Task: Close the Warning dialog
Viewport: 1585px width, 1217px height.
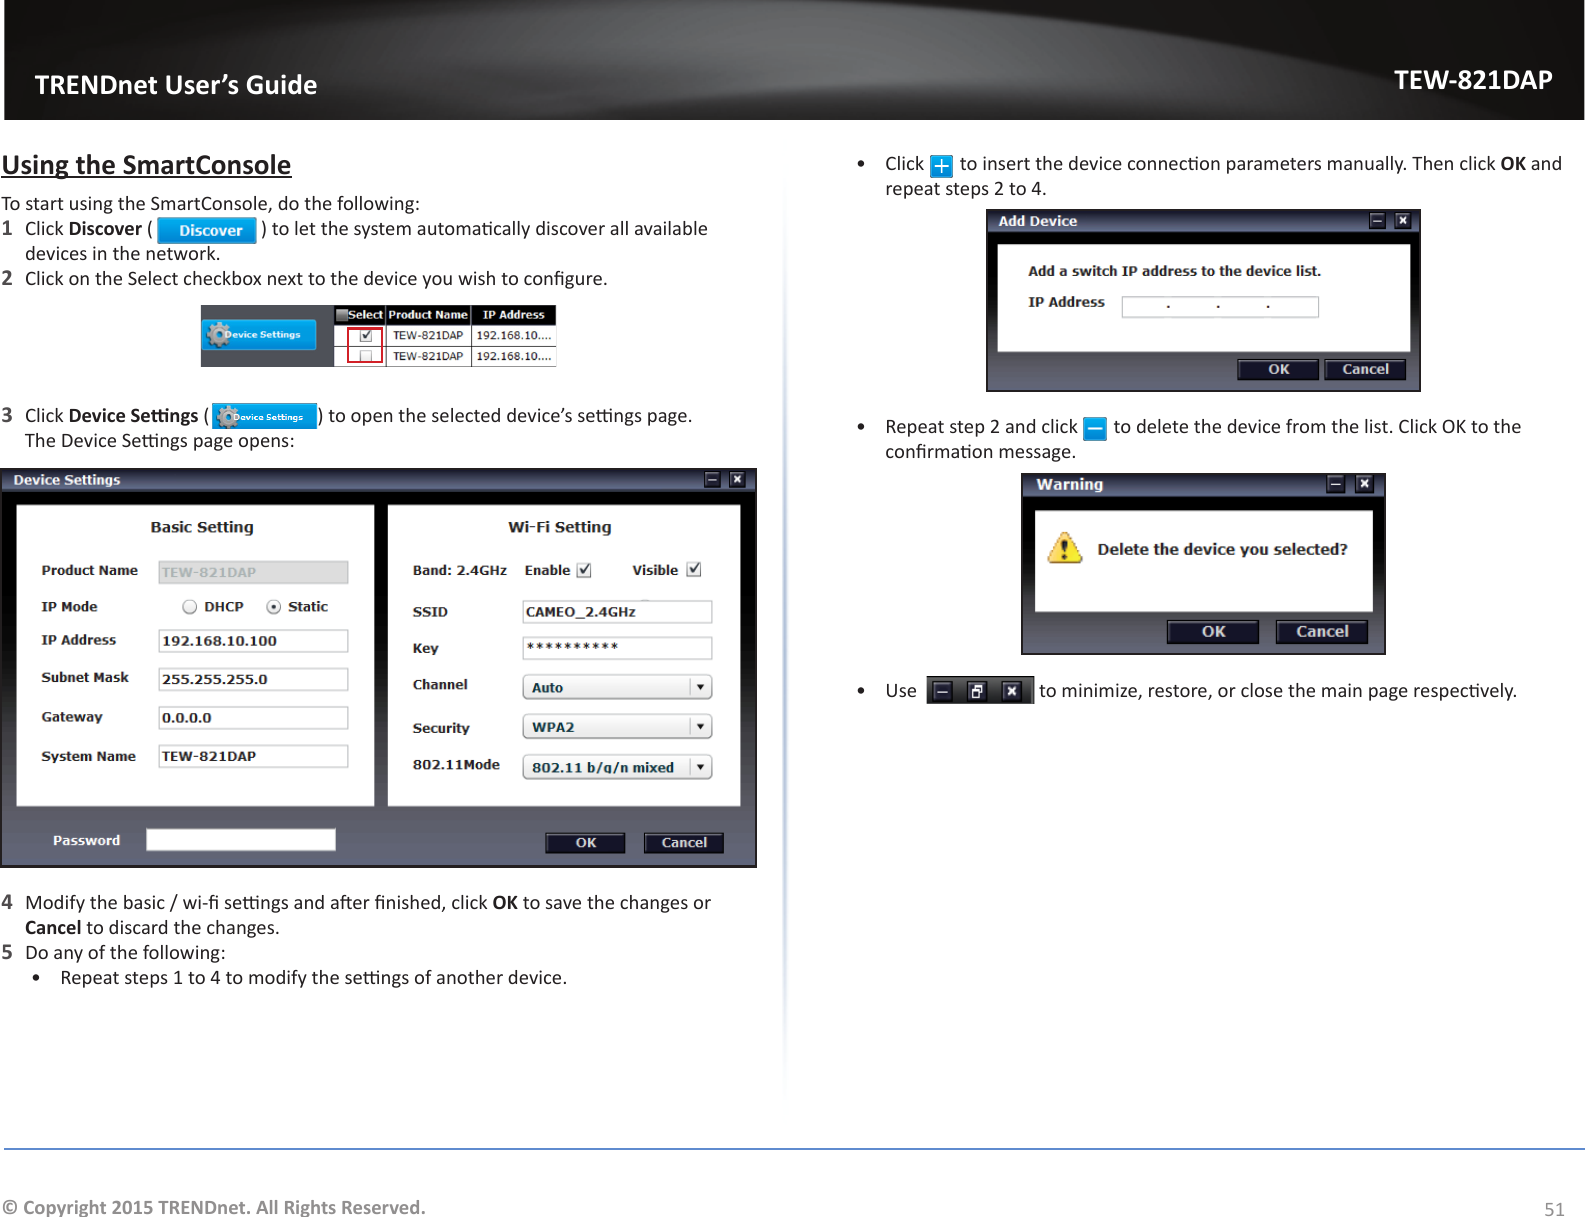Action: coord(1364,484)
